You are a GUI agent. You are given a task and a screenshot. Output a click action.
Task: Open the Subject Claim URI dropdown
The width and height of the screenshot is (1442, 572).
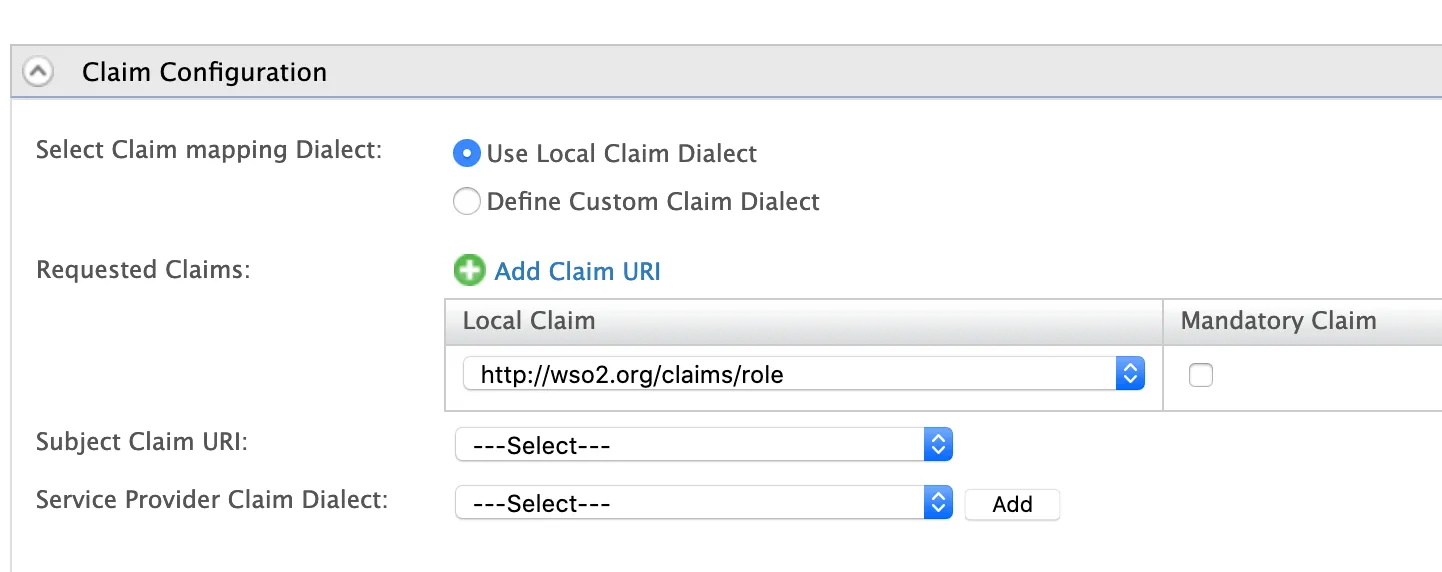tap(690, 445)
